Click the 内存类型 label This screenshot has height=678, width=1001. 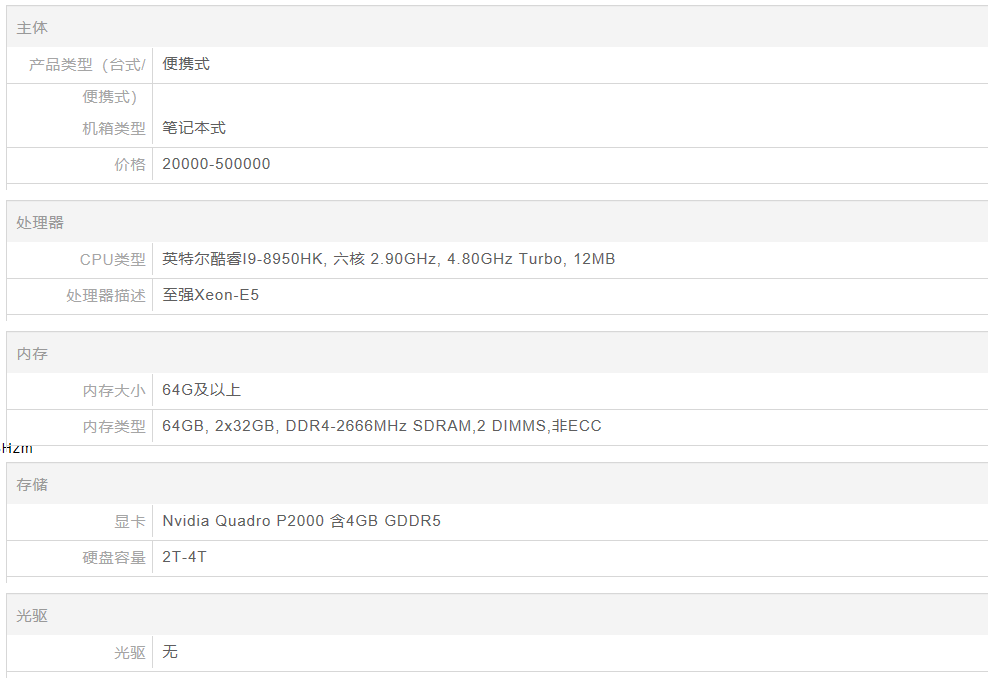pyautogui.click(x=114, y=427)
